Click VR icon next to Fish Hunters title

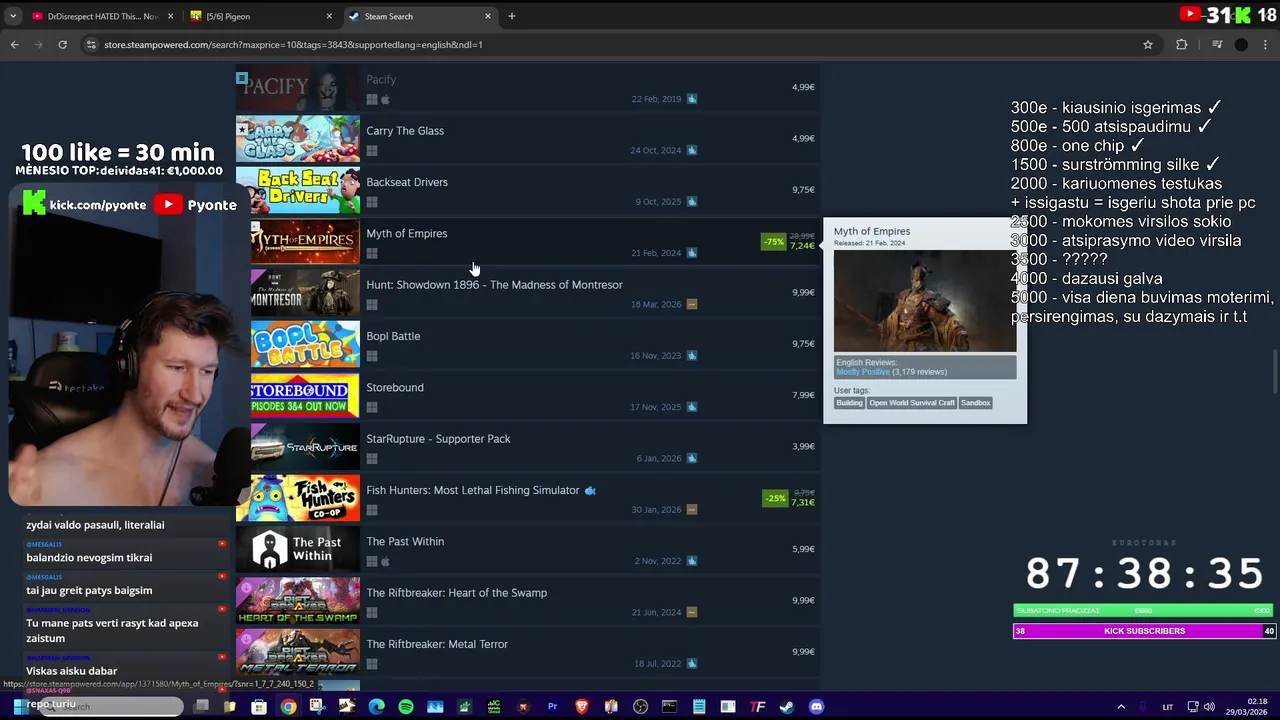click(x=590, y=491)
